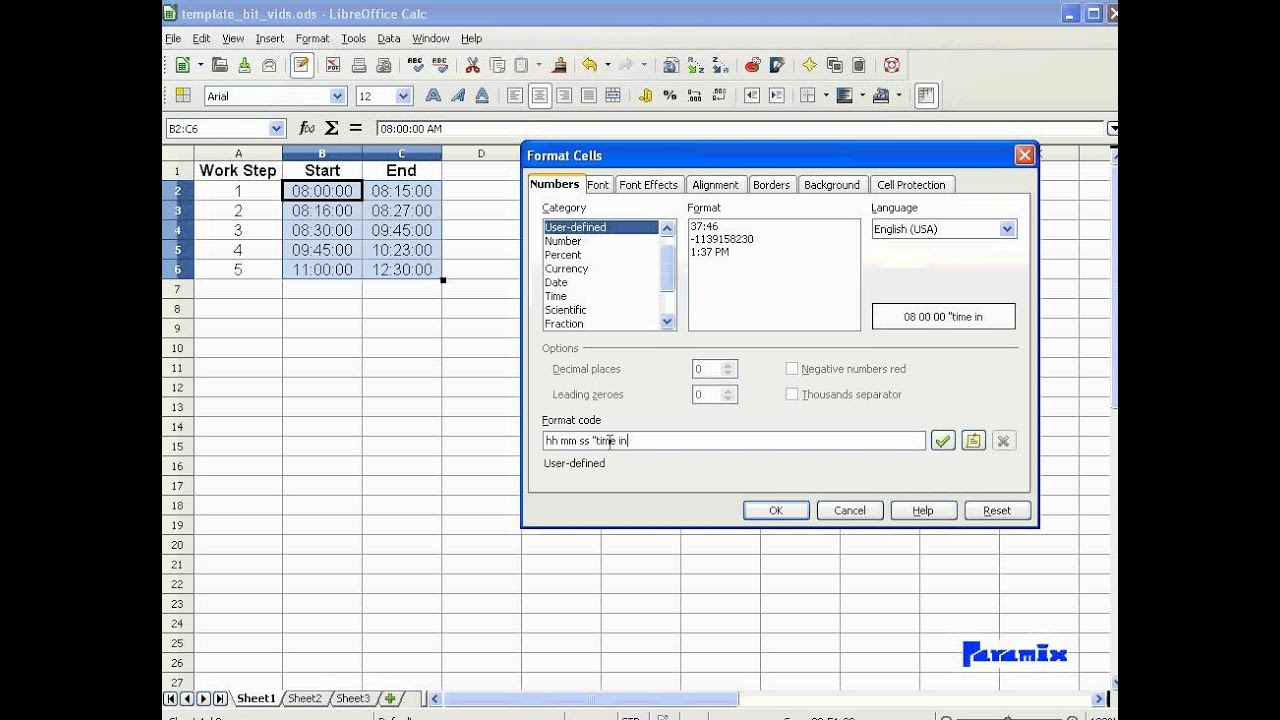Center cell contents horizontally
Screen dimensions: 1280x720
point(540,95)
